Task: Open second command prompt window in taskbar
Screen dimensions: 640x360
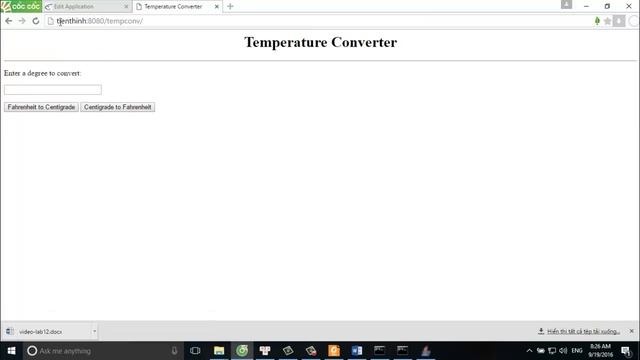Action: click(402, 351)
